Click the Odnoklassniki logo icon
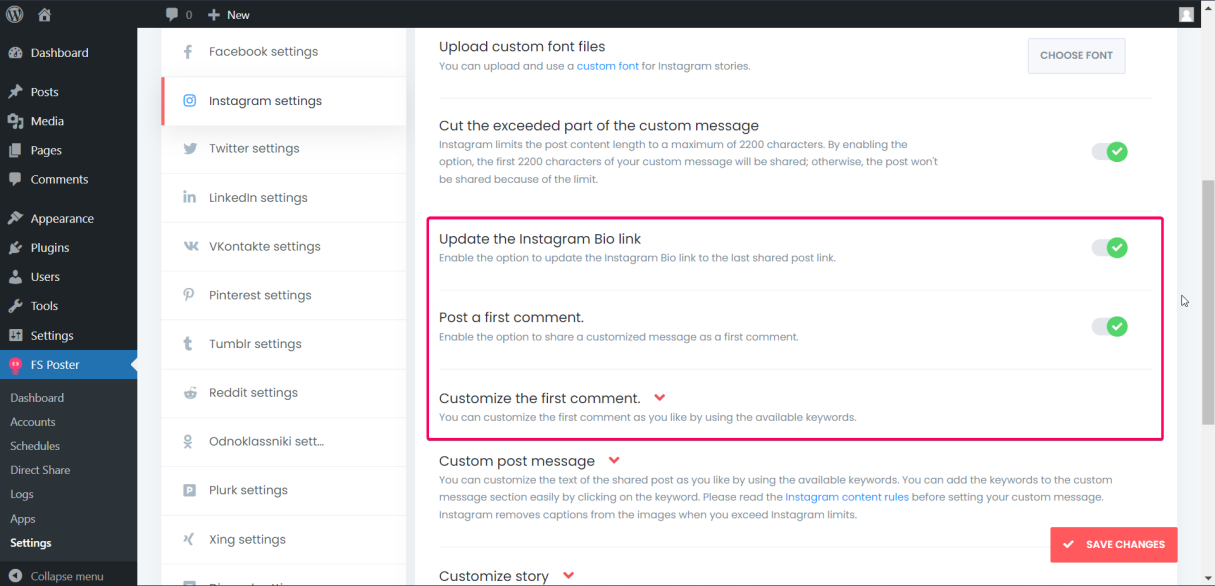The height and width of the screenshot is (586, 1215). coord(188,441)
